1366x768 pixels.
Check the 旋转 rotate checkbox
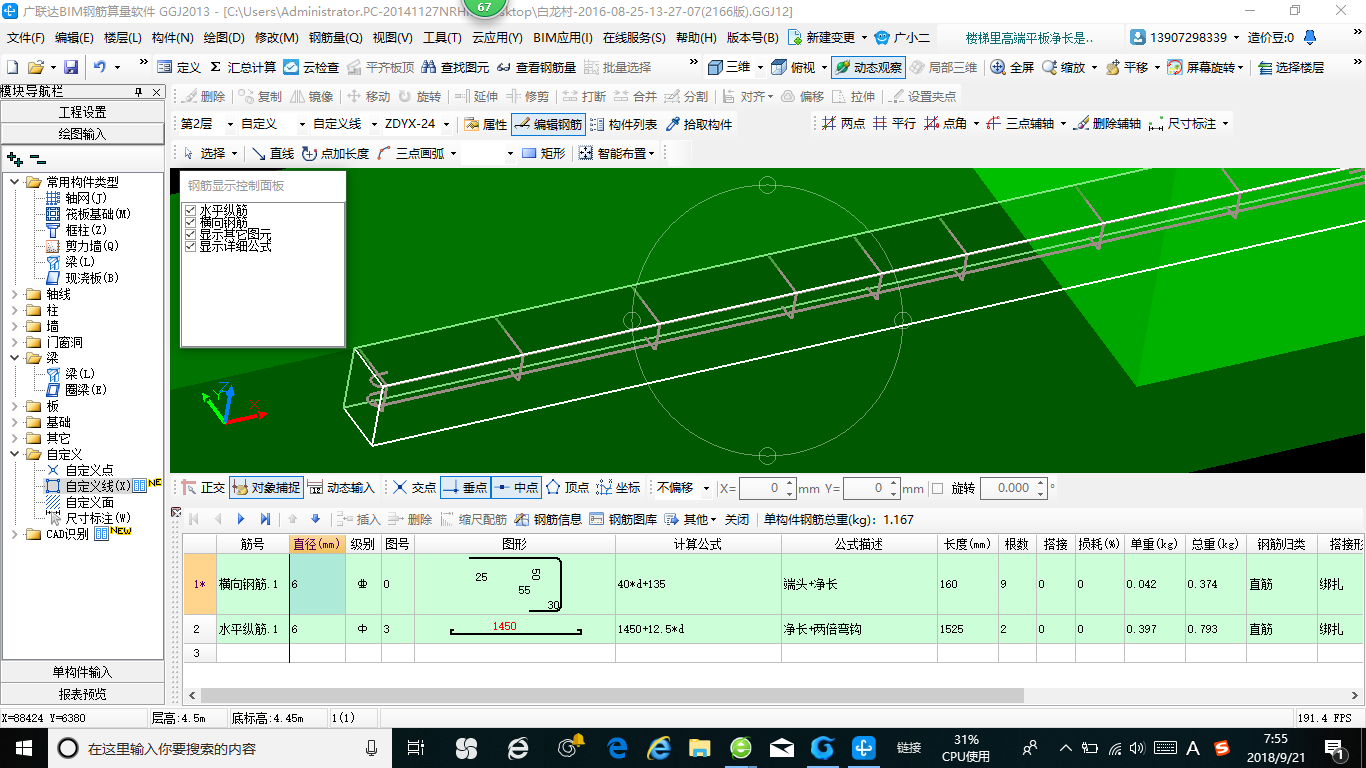937,489
